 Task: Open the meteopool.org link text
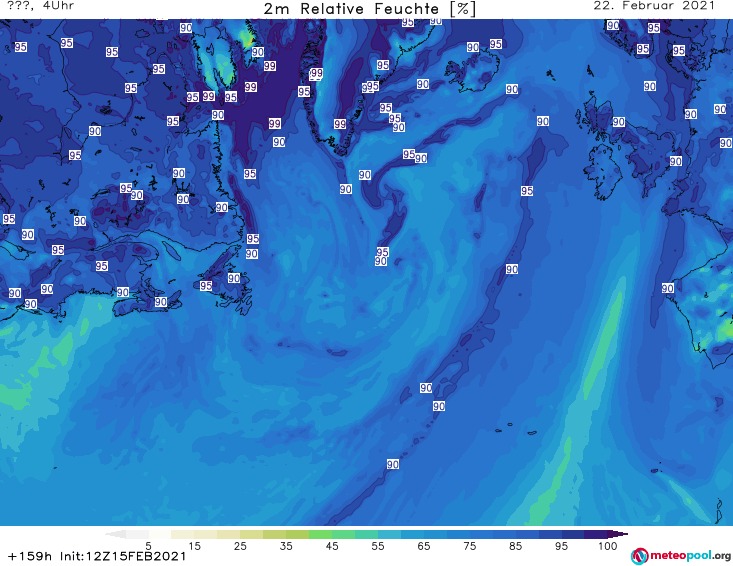tap(690, 556)
